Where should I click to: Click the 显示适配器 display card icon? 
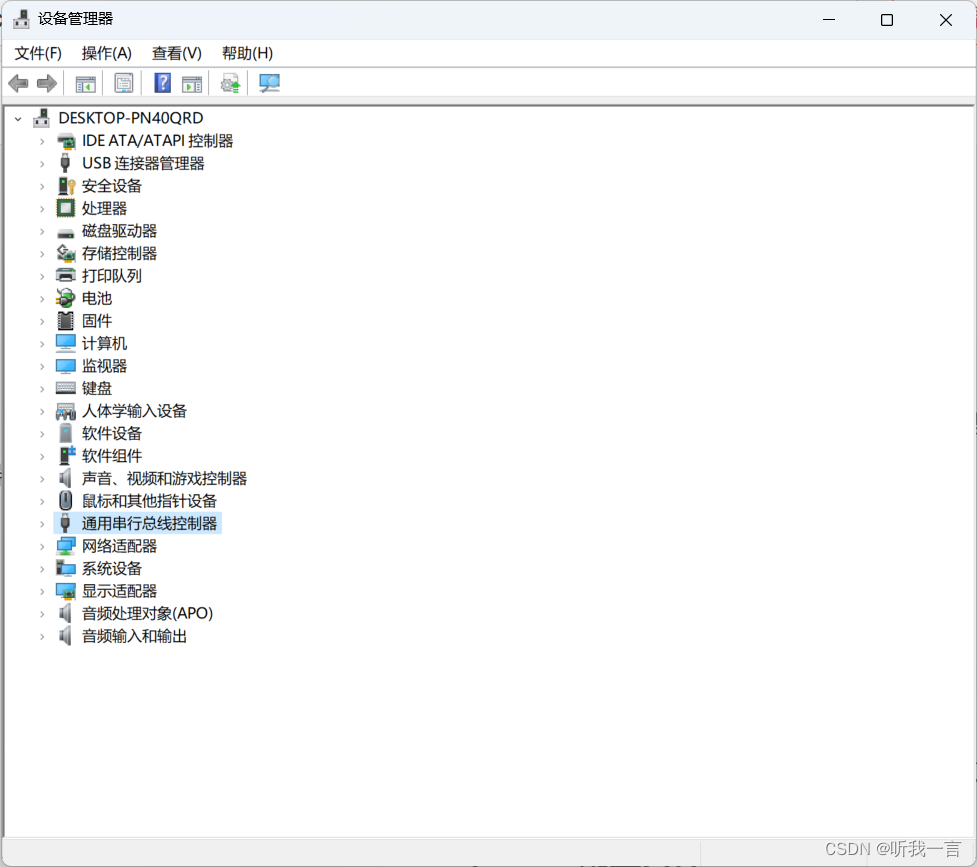[65, 591]
